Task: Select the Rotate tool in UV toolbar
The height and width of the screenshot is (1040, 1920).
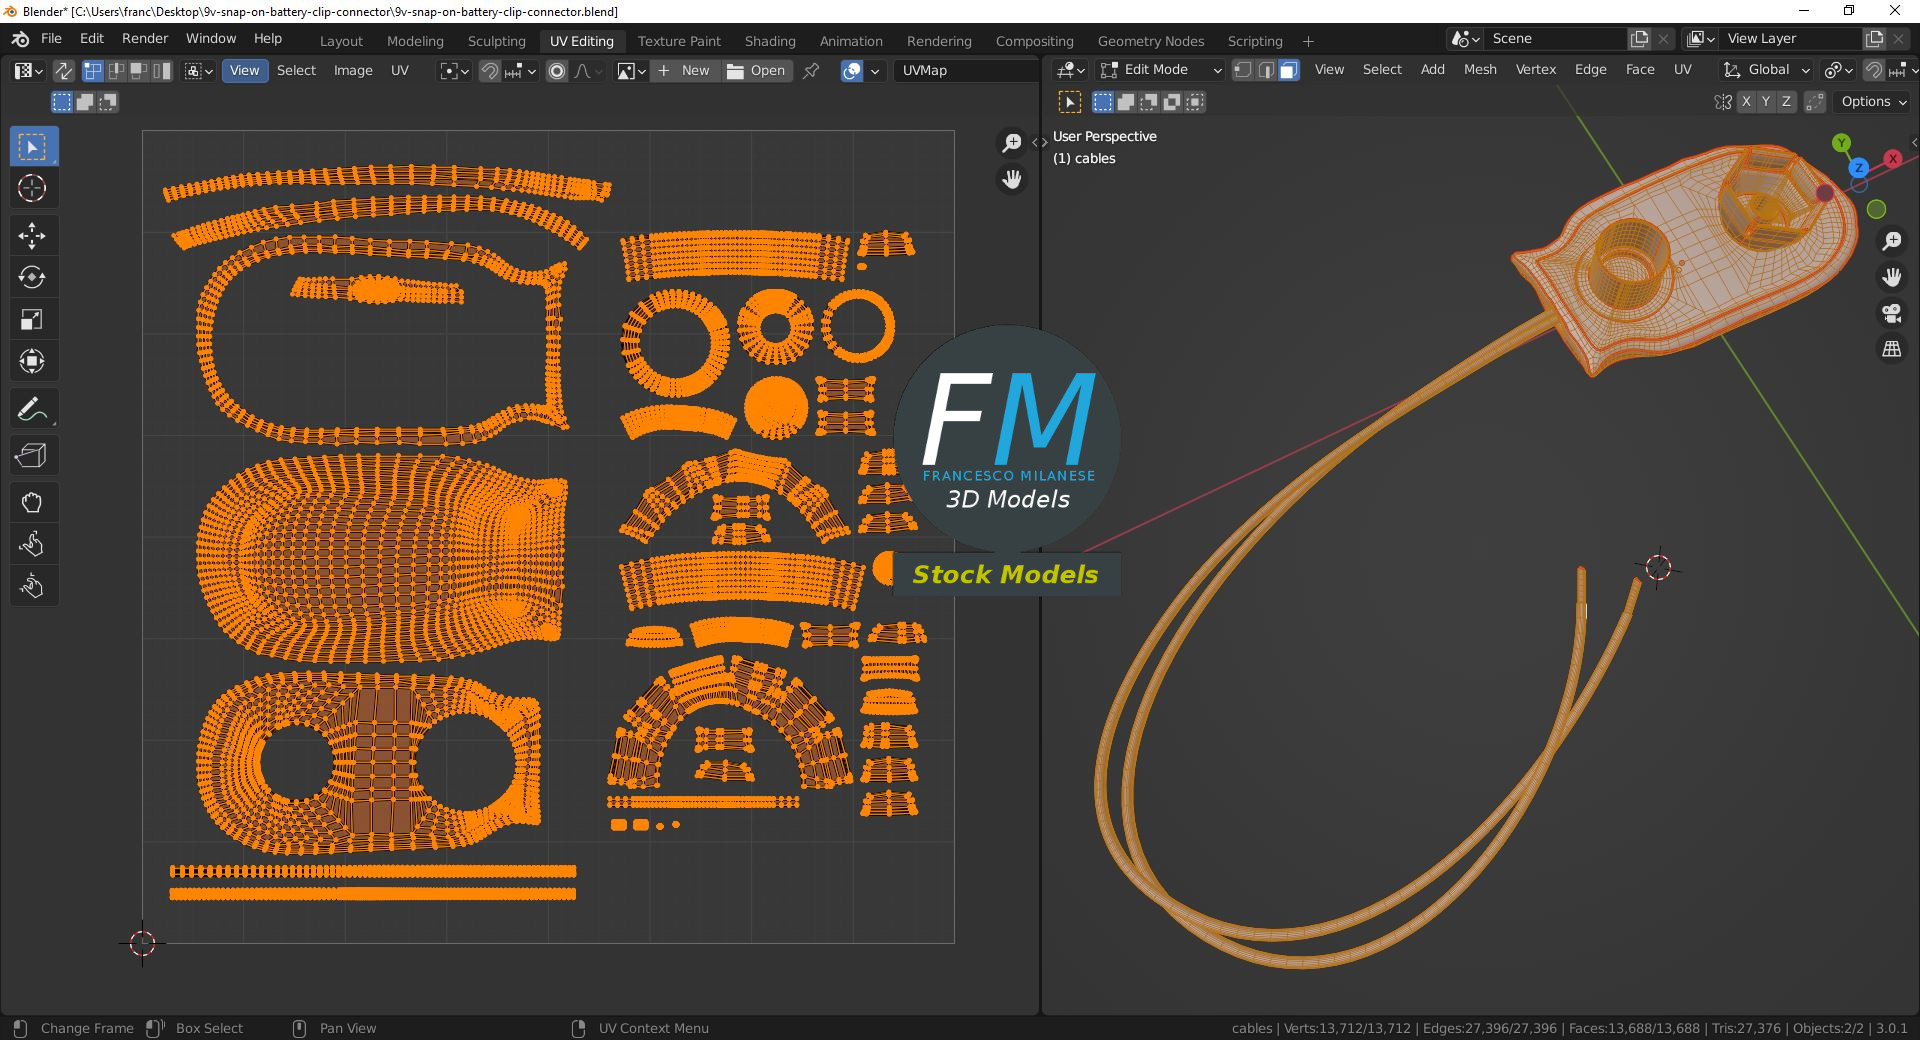Action: [32, 278]
